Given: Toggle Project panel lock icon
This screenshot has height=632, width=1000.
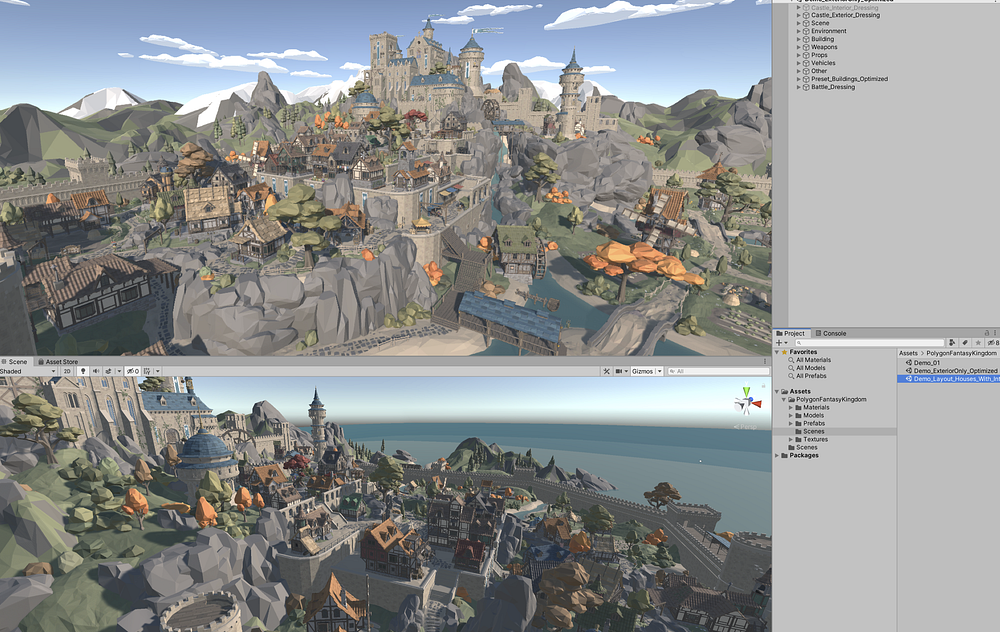Looking at the screenshot, I should click(987, 333).
